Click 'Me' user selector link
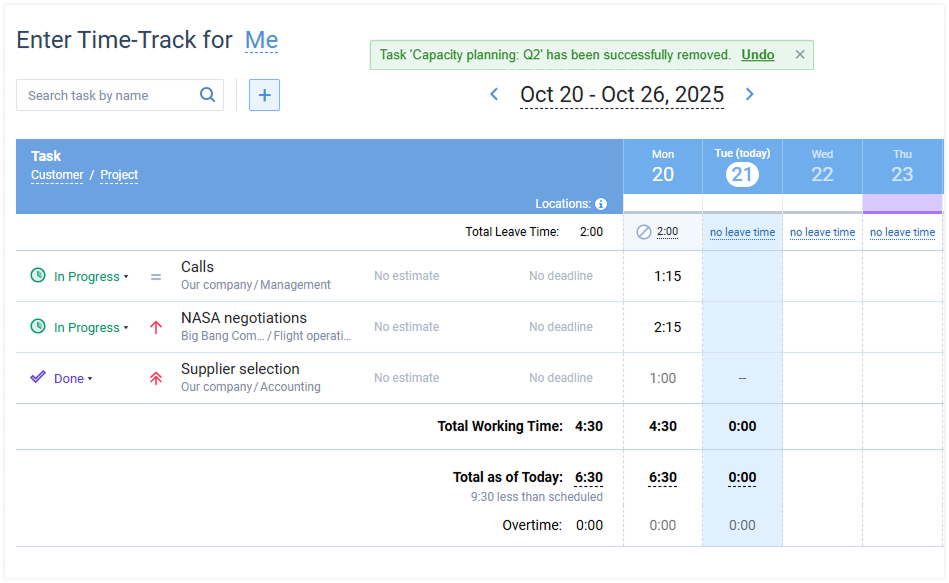 (x=261, y=40)
